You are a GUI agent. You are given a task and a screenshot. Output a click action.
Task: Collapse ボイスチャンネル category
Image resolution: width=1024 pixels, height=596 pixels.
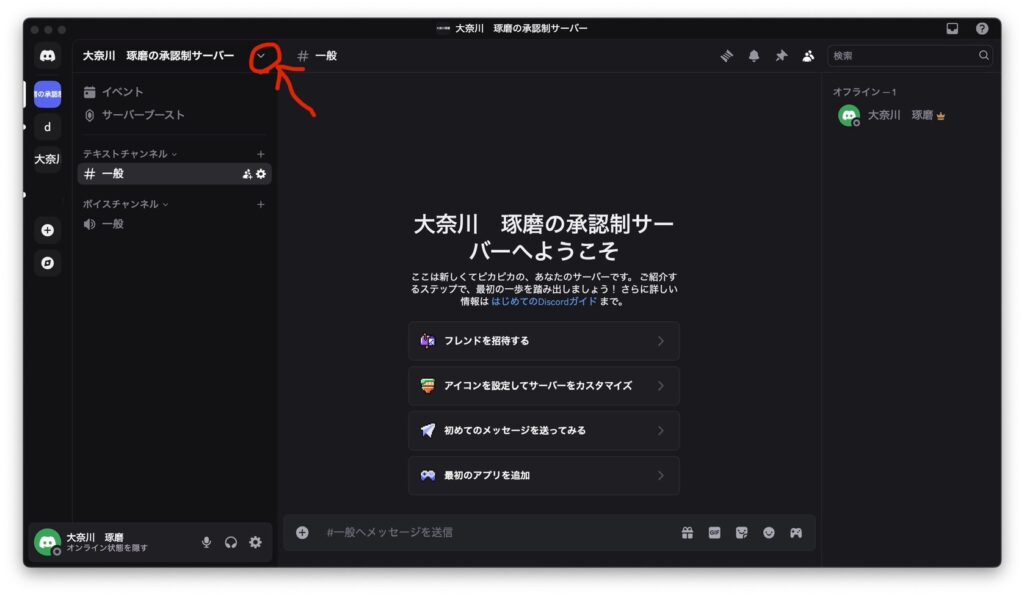click(125, 204)
